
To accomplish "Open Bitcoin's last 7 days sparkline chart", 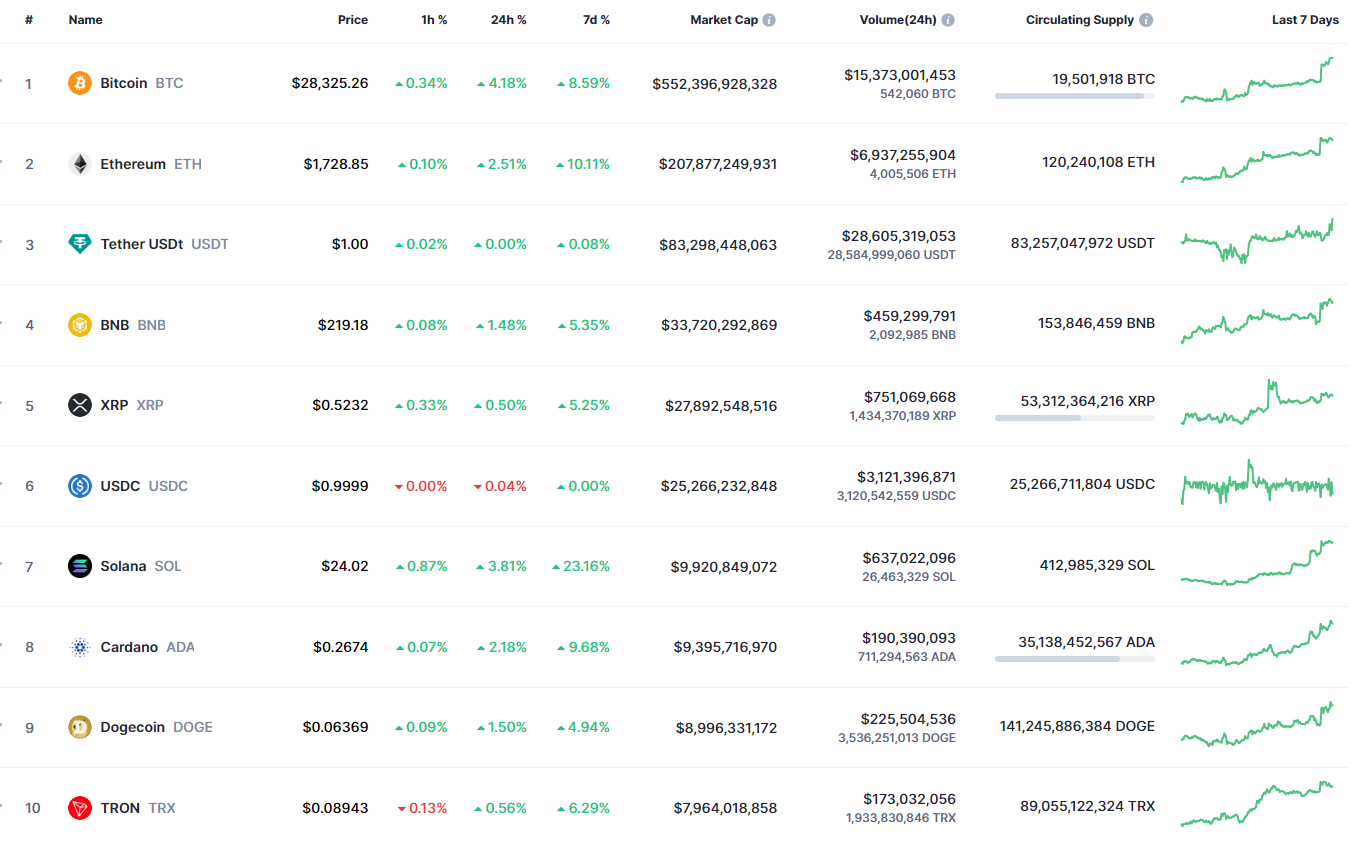I will [1257, 82].
